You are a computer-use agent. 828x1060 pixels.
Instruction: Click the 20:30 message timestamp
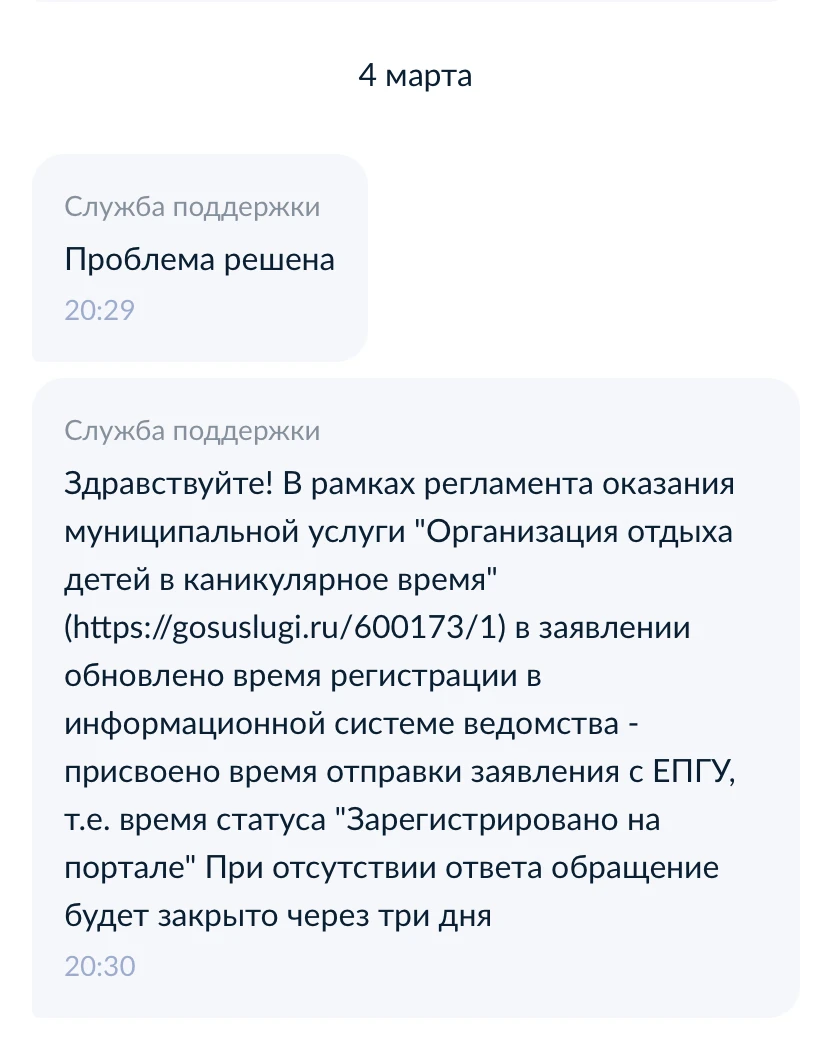click(100, 966)
